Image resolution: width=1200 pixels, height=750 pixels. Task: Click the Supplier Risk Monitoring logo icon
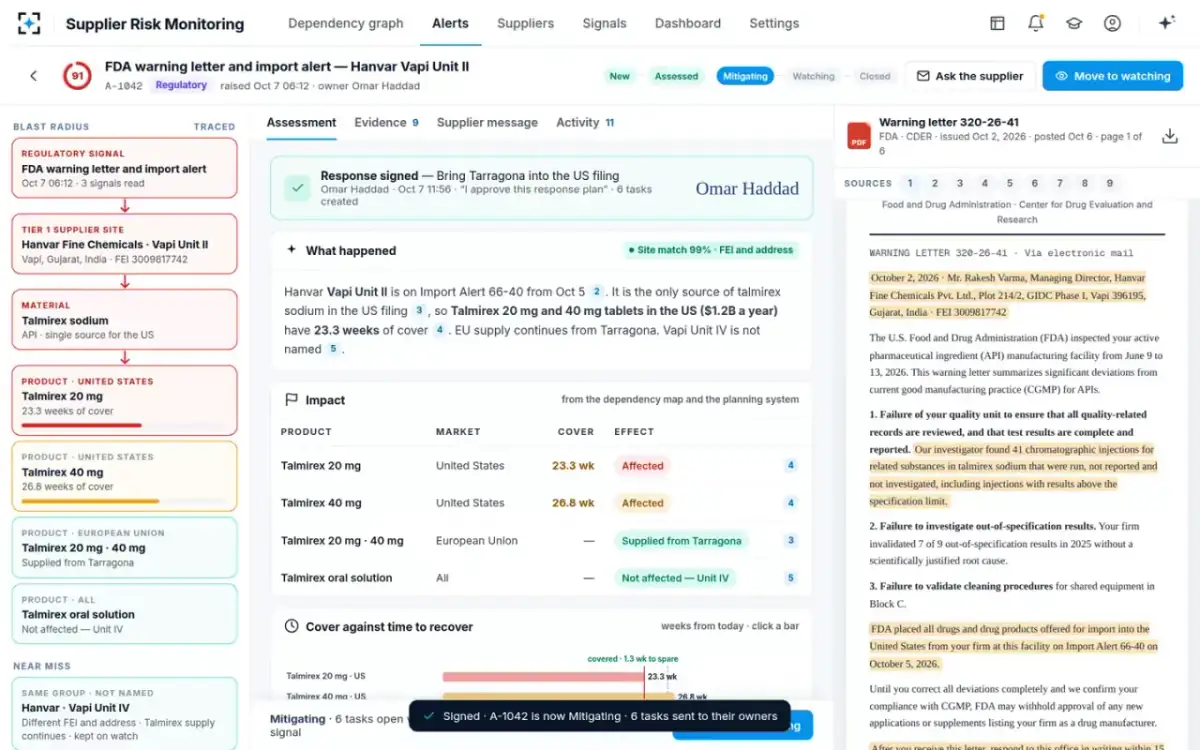coord(30,23)
